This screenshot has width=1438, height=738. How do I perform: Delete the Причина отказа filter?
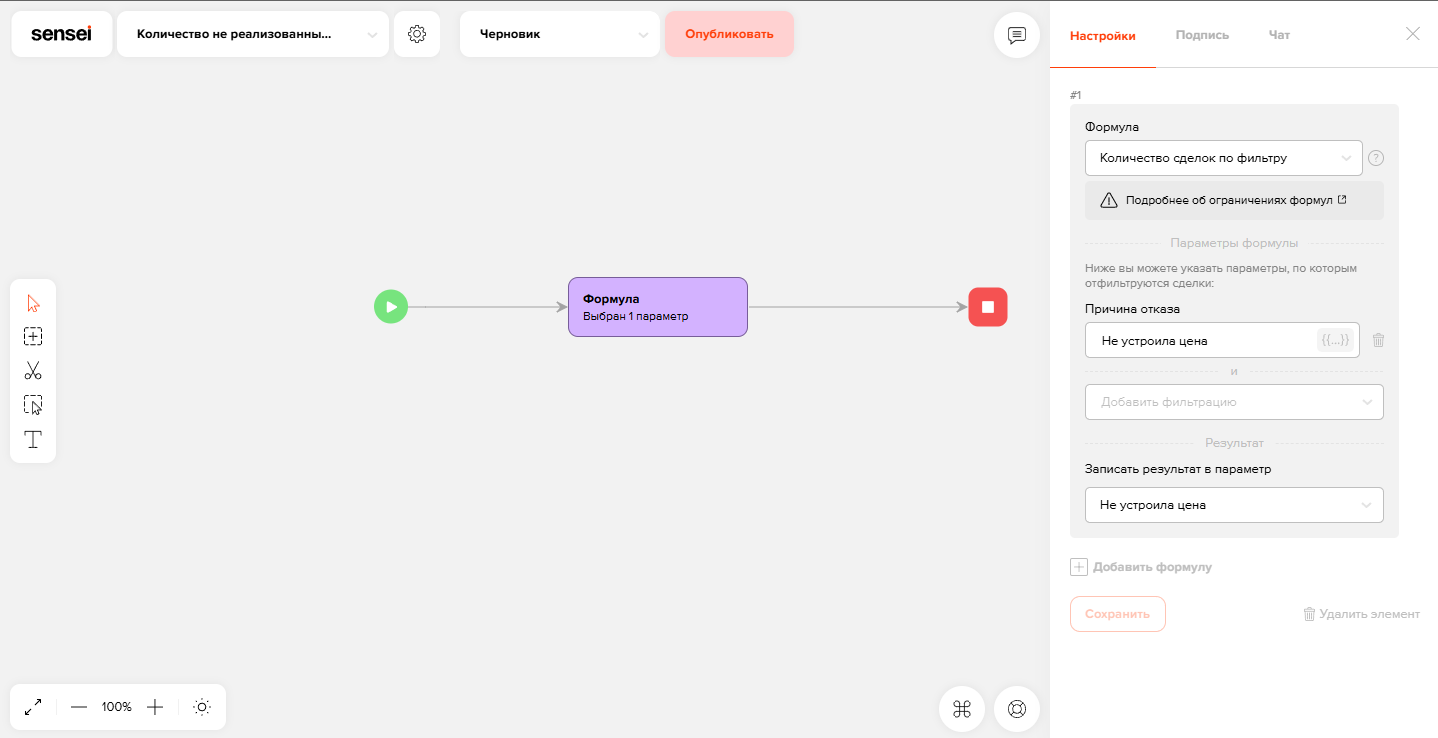[1378, 340]
